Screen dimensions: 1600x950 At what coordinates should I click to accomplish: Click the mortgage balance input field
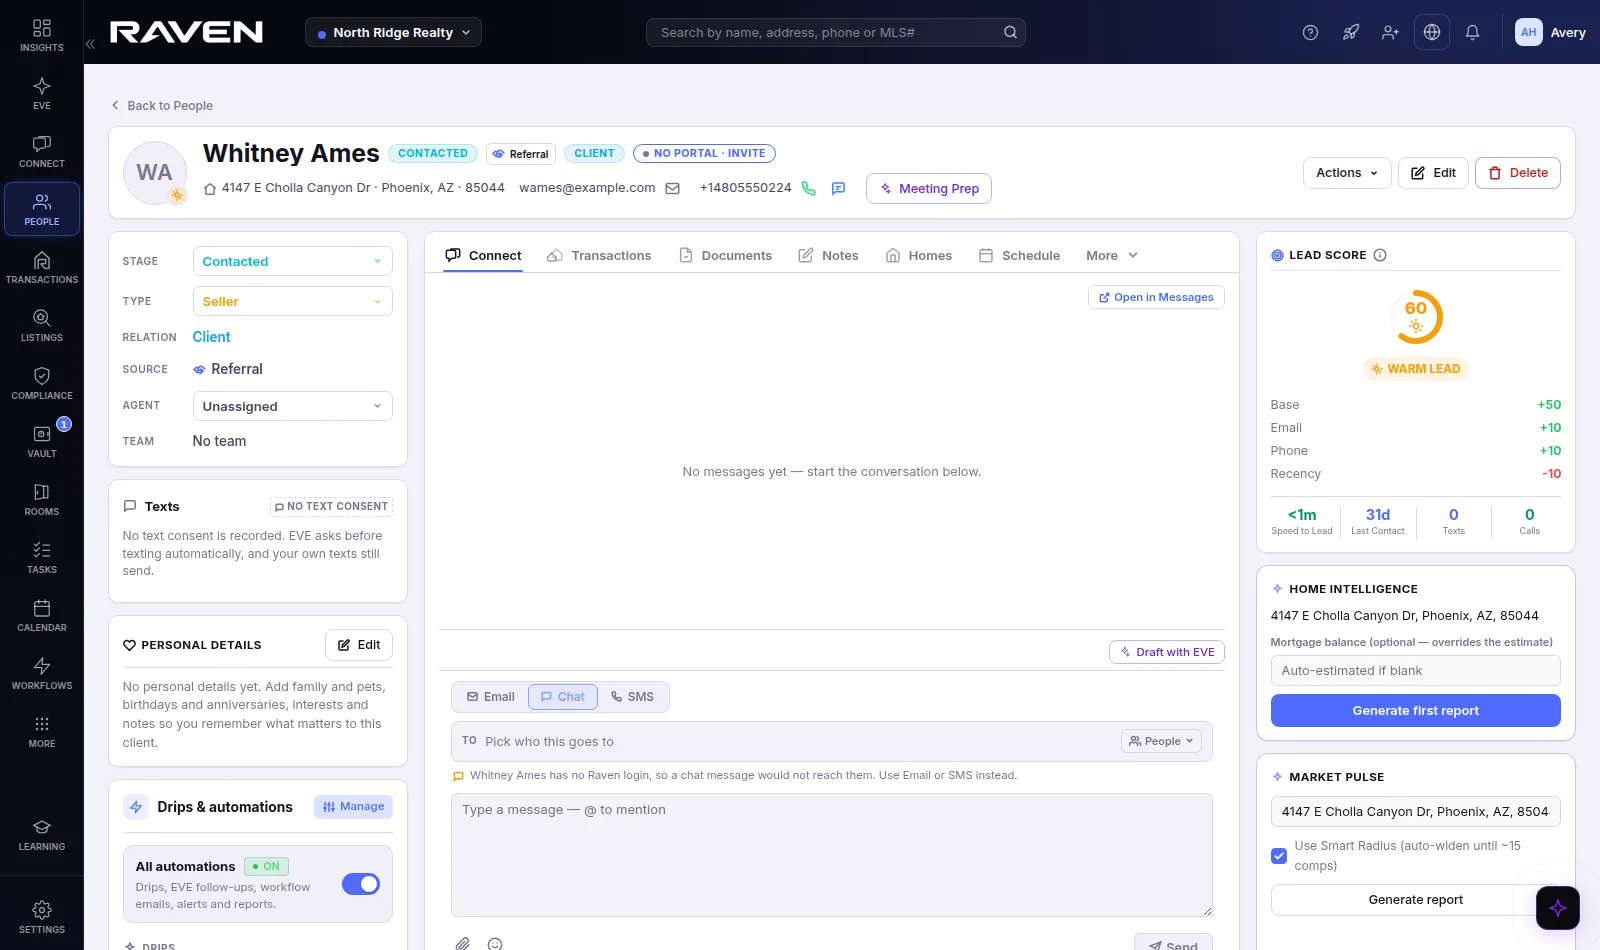[x=1415, y=670]
